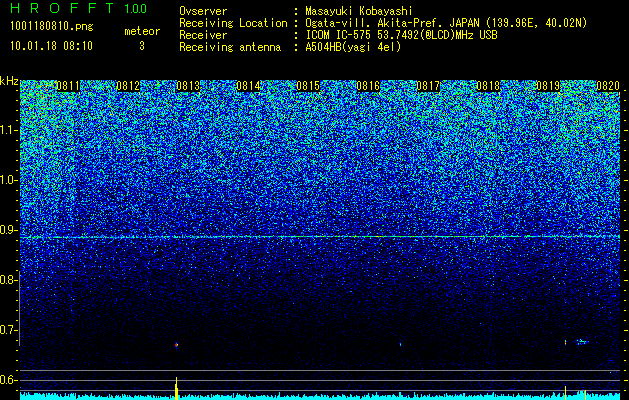Click the 0.9 kHz axis label
This screenshot has width=629, height=400.
coord(8,230)
